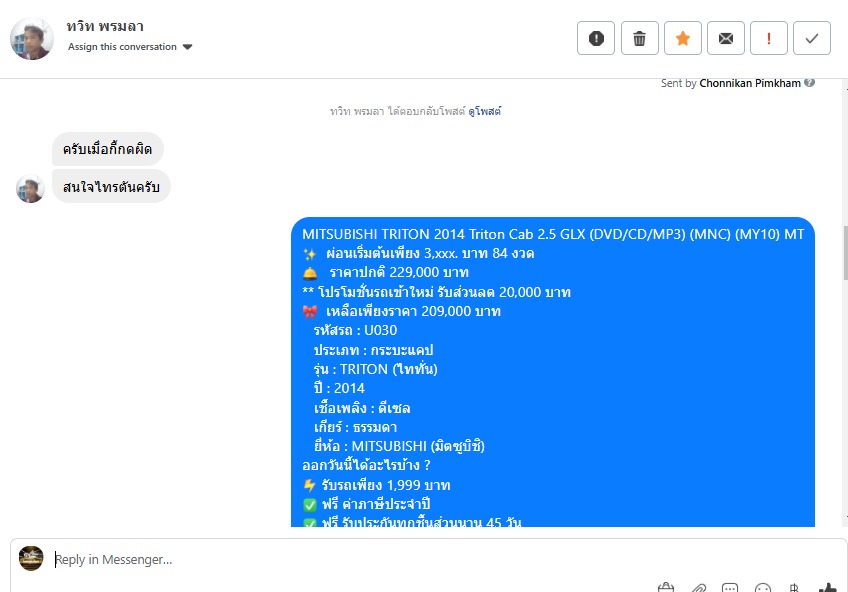Expand the Assign this conversation dropdown
Image resolution: width=848 pixels, height=592 pixels.
[x=130, y=47]
